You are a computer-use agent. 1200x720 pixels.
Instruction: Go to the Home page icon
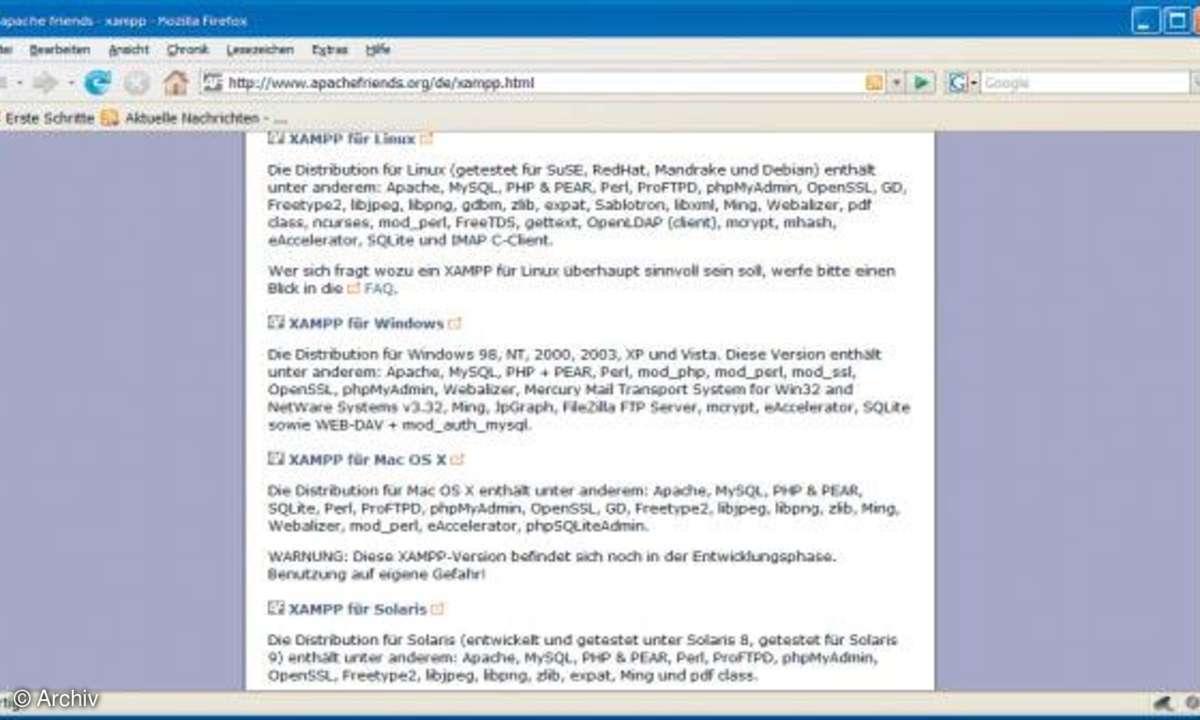pos(176,83)
